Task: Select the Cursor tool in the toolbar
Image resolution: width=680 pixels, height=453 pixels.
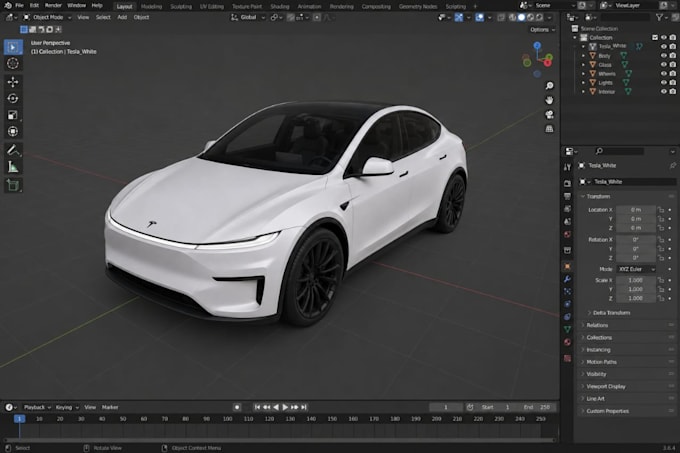Action: [13, 63]
